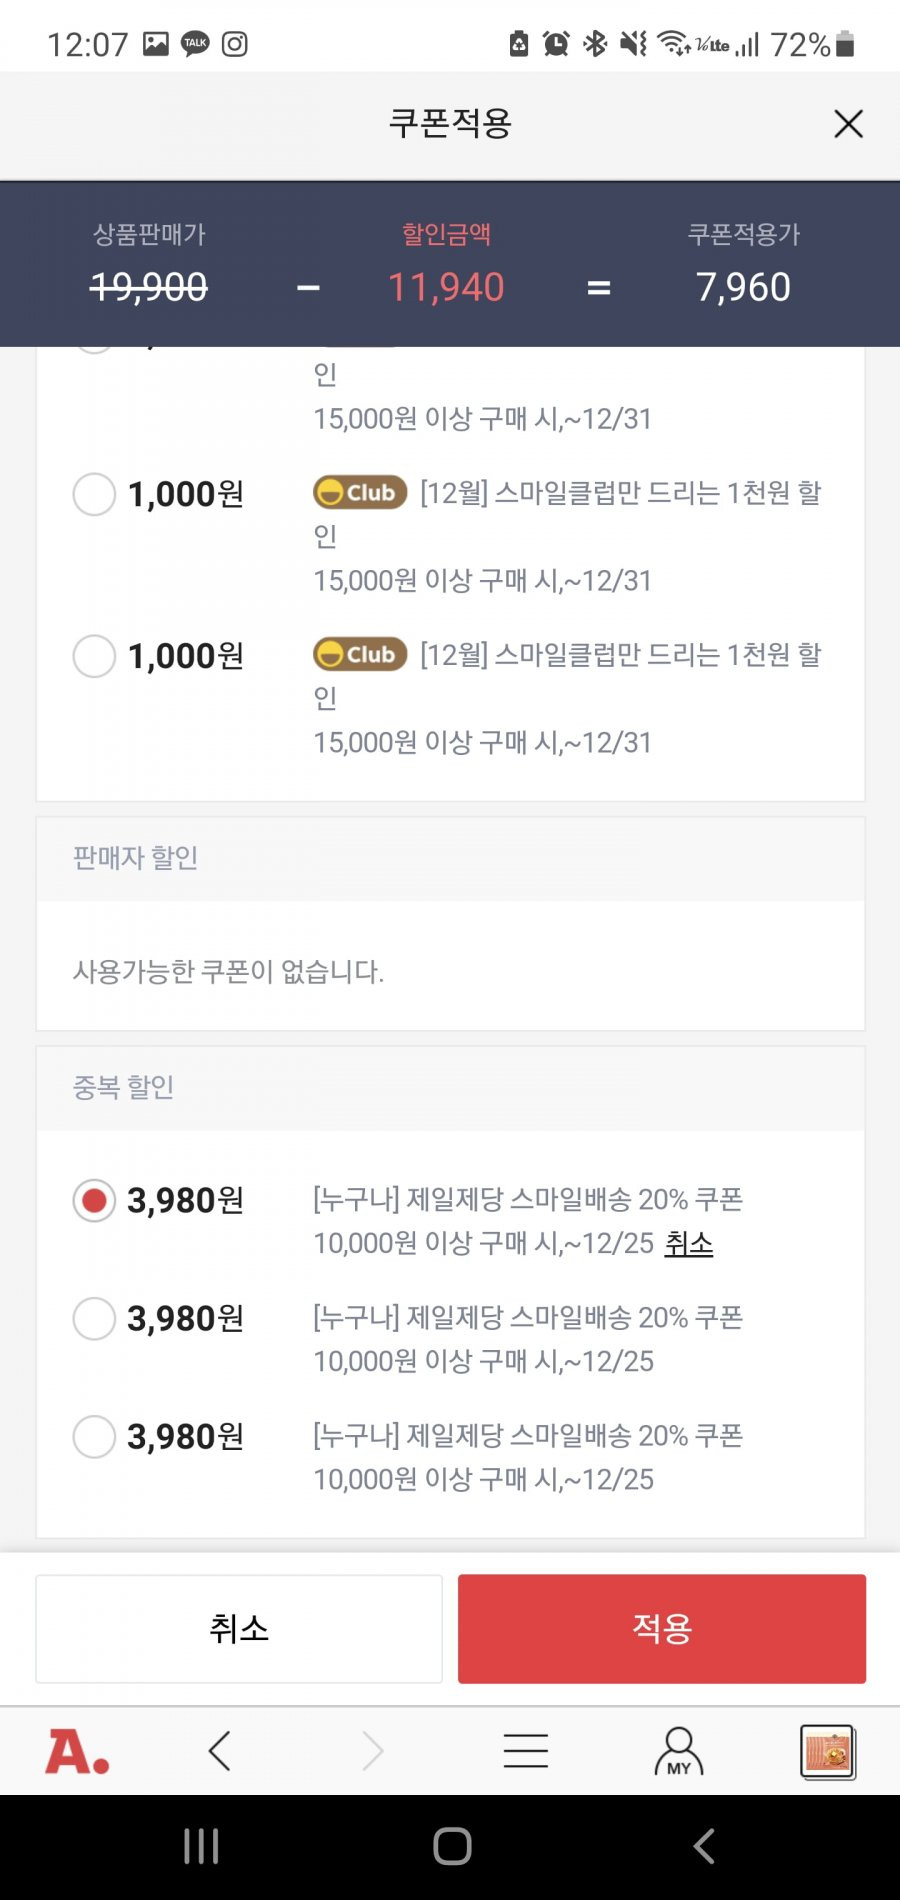Open recently viewed product thumbnail
The width and height of the screenshot is (900, 1900).
pos(828,1751)
